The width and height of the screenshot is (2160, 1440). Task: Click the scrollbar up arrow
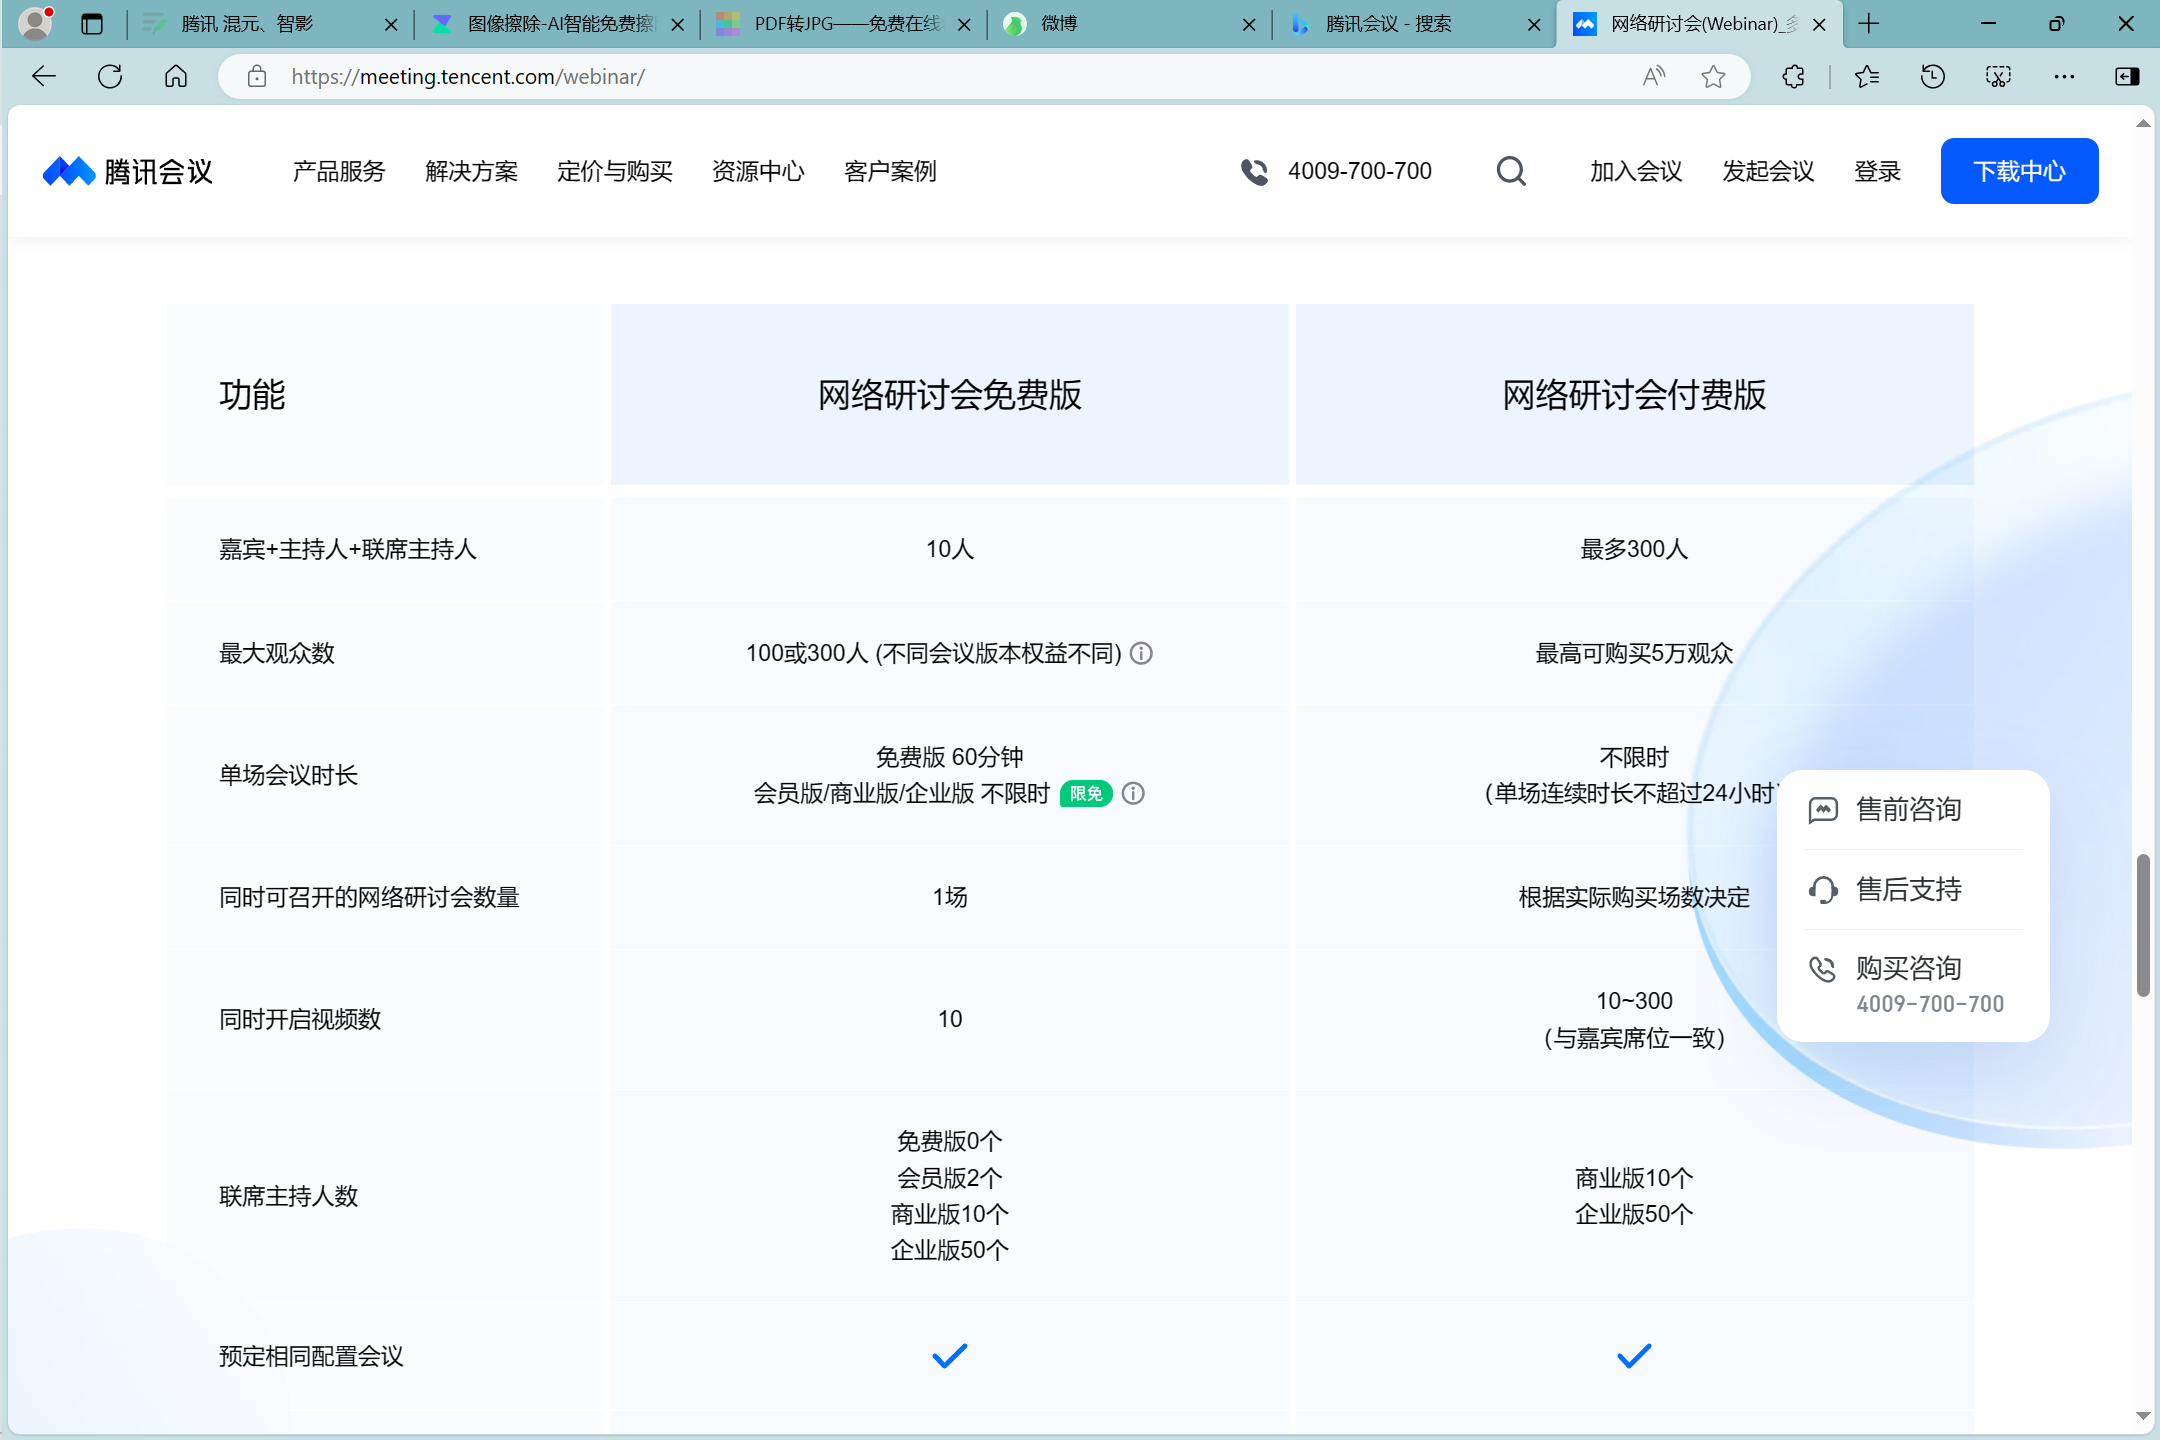click(x=2143, y=124)
